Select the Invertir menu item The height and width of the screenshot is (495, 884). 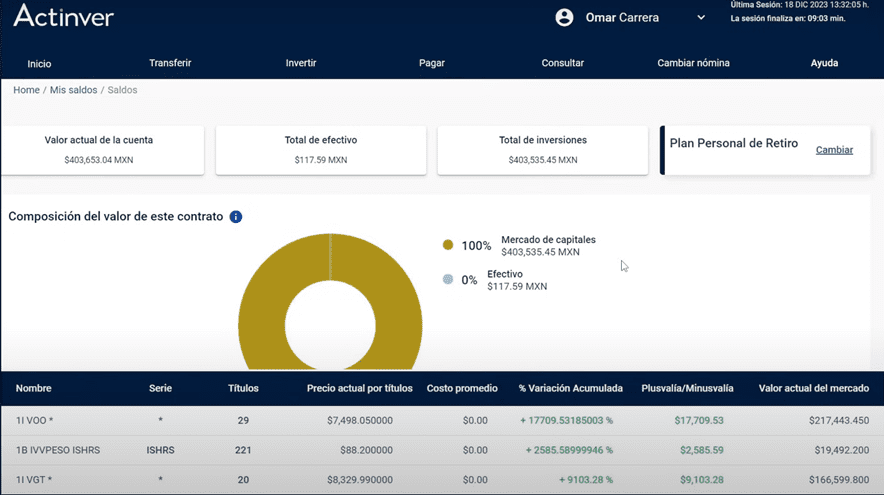coord(301,63)
